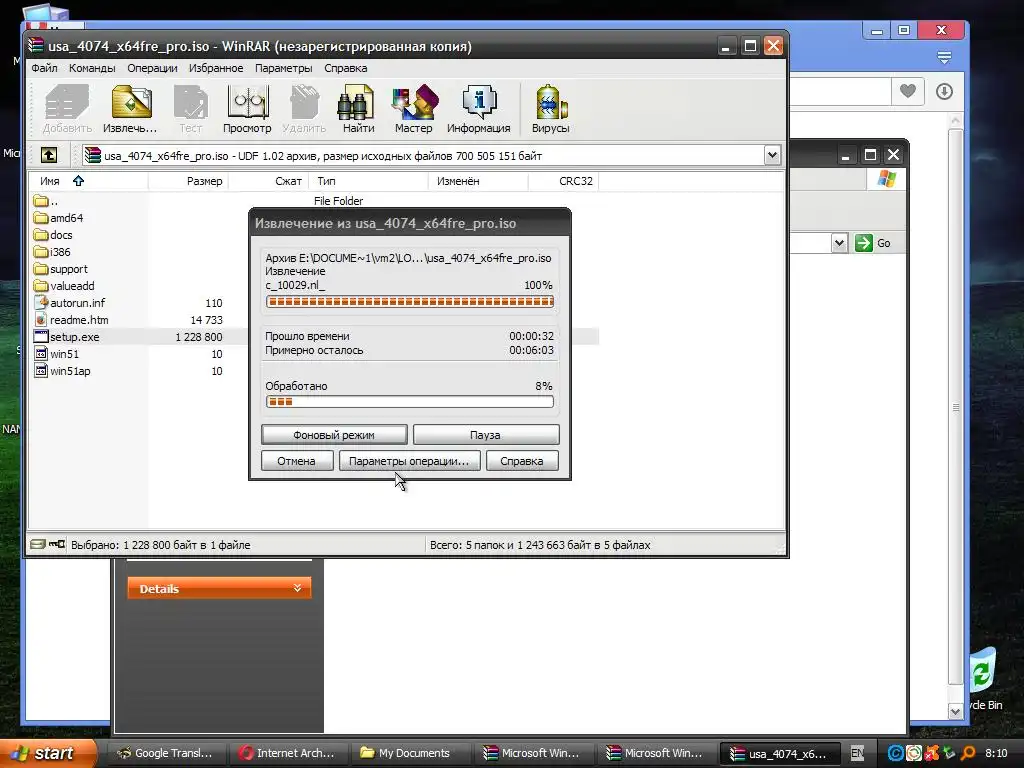Select the docs folder

click(53, 235)
